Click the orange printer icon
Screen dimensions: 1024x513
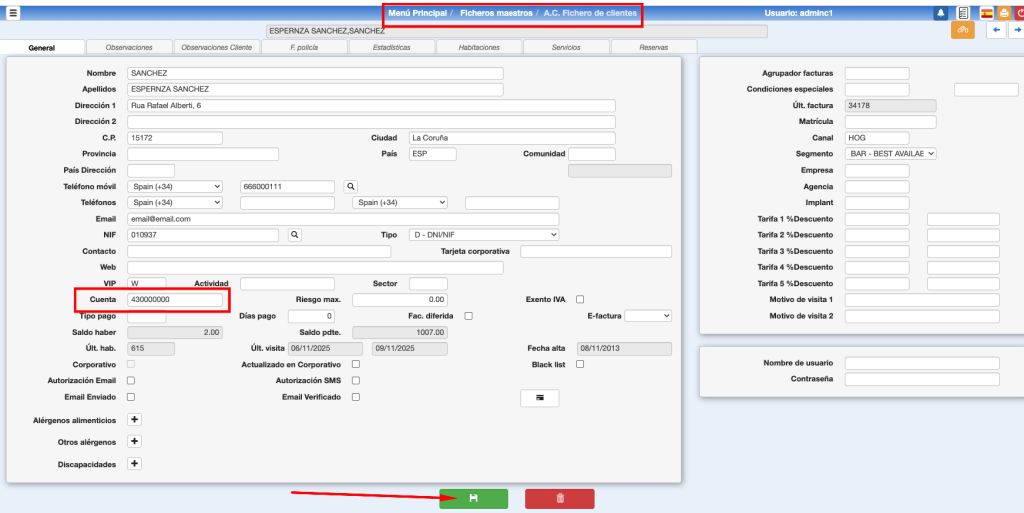tap(1002, 13)
